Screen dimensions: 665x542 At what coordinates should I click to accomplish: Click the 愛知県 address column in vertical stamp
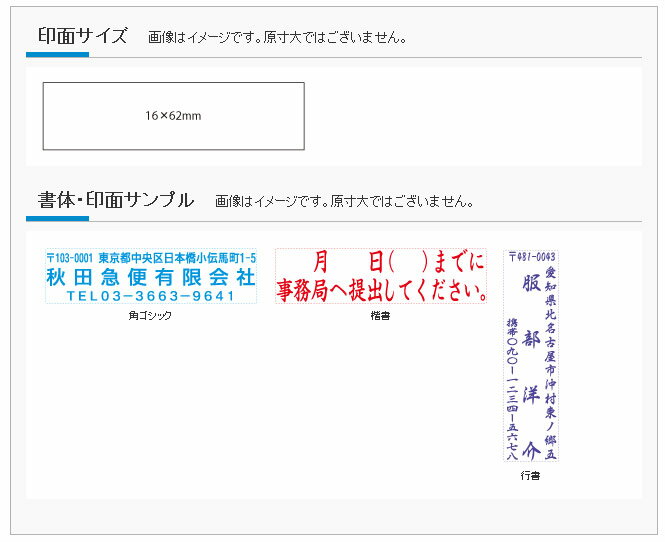click(550, 350)
